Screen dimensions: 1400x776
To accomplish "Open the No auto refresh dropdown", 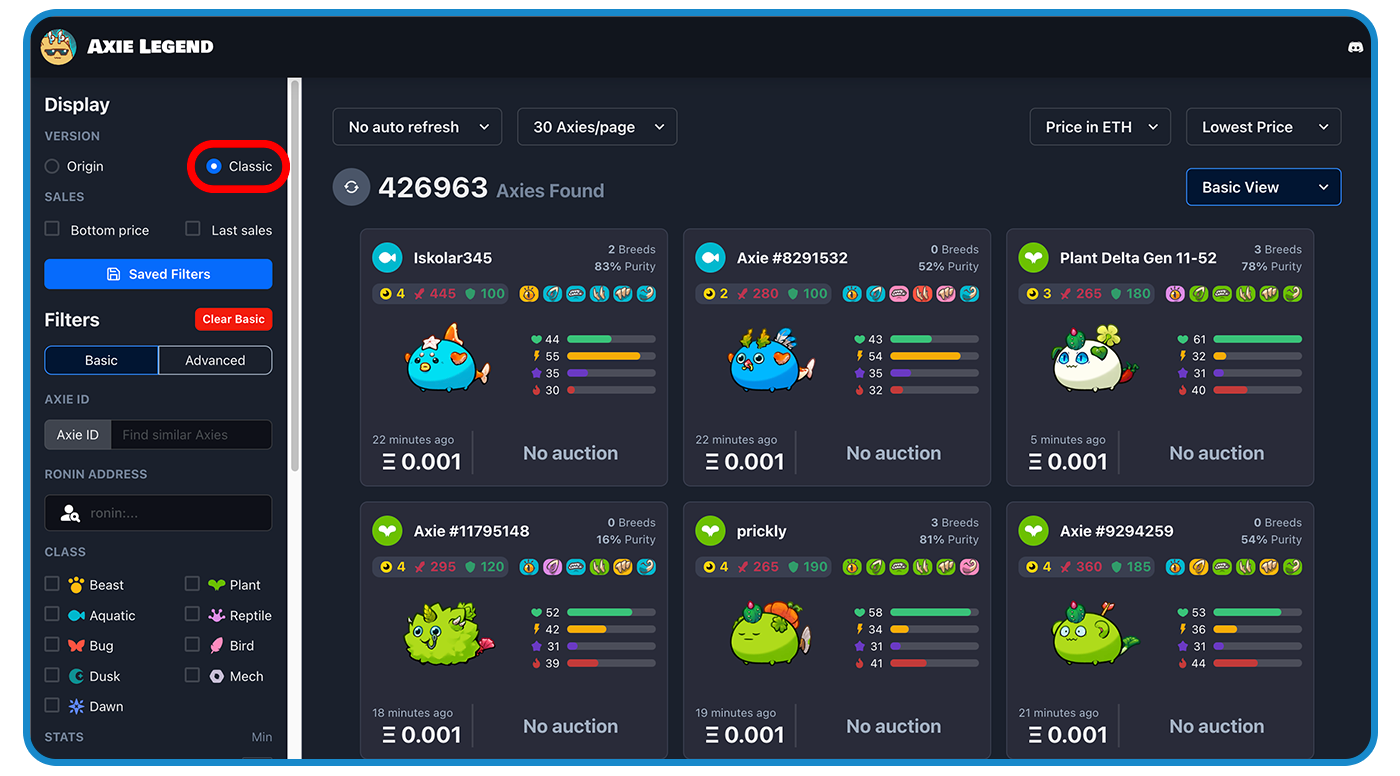I will tap(417, 127).
